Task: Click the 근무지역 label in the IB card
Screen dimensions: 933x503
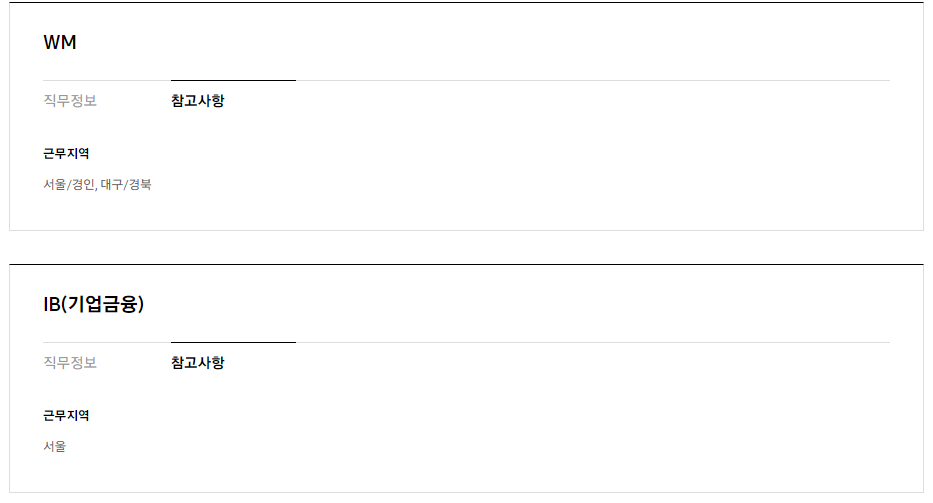Action: 66,416
